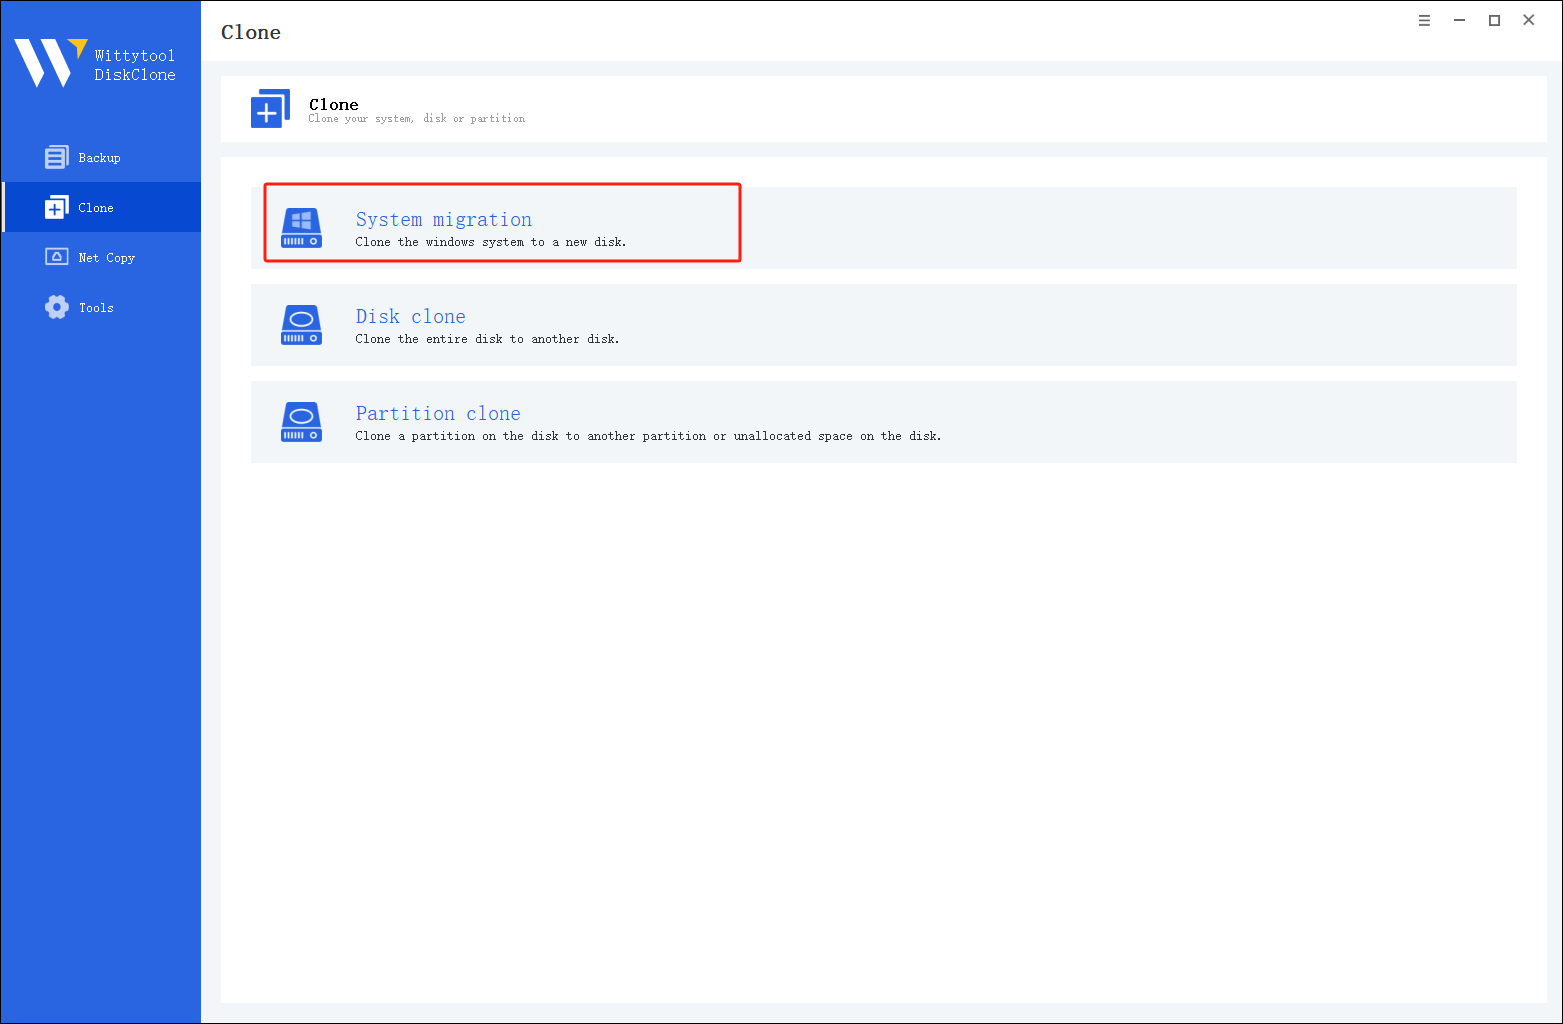This screenshot has height=1024, width=1563.
Task: Go to the Tools section label
Action: point(96,308)
